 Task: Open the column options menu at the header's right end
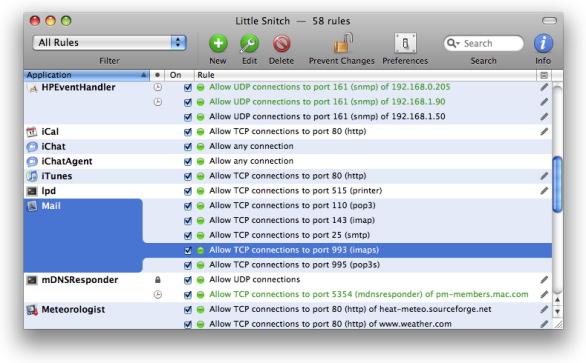(x=544, y=75)
